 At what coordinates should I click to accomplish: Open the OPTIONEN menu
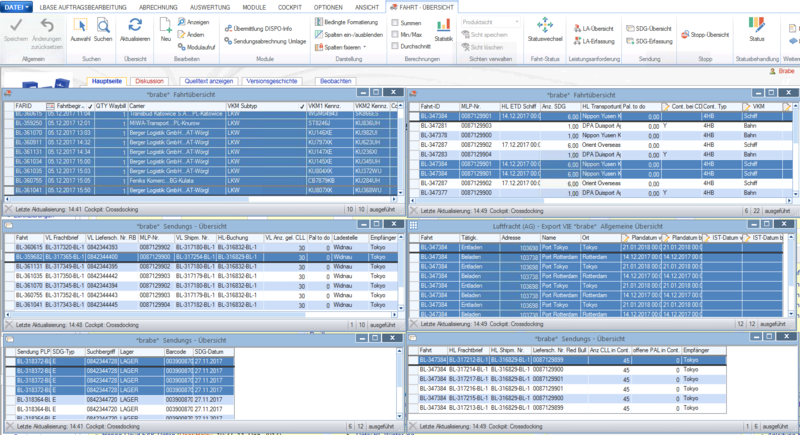click(x=328, y=8)
